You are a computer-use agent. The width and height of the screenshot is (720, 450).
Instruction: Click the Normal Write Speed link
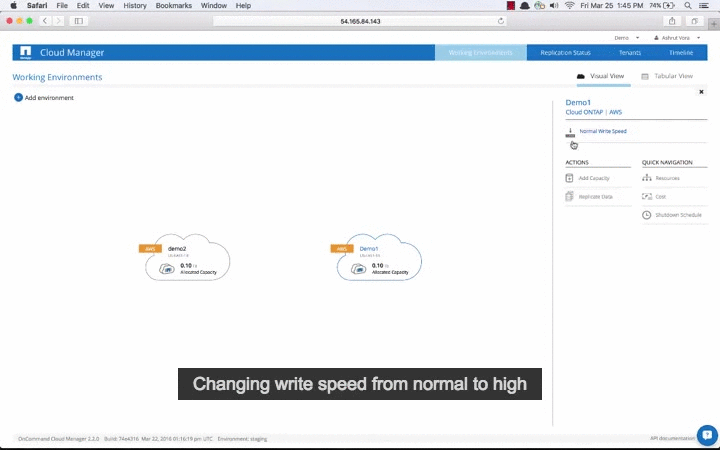[x=603, y=131]
